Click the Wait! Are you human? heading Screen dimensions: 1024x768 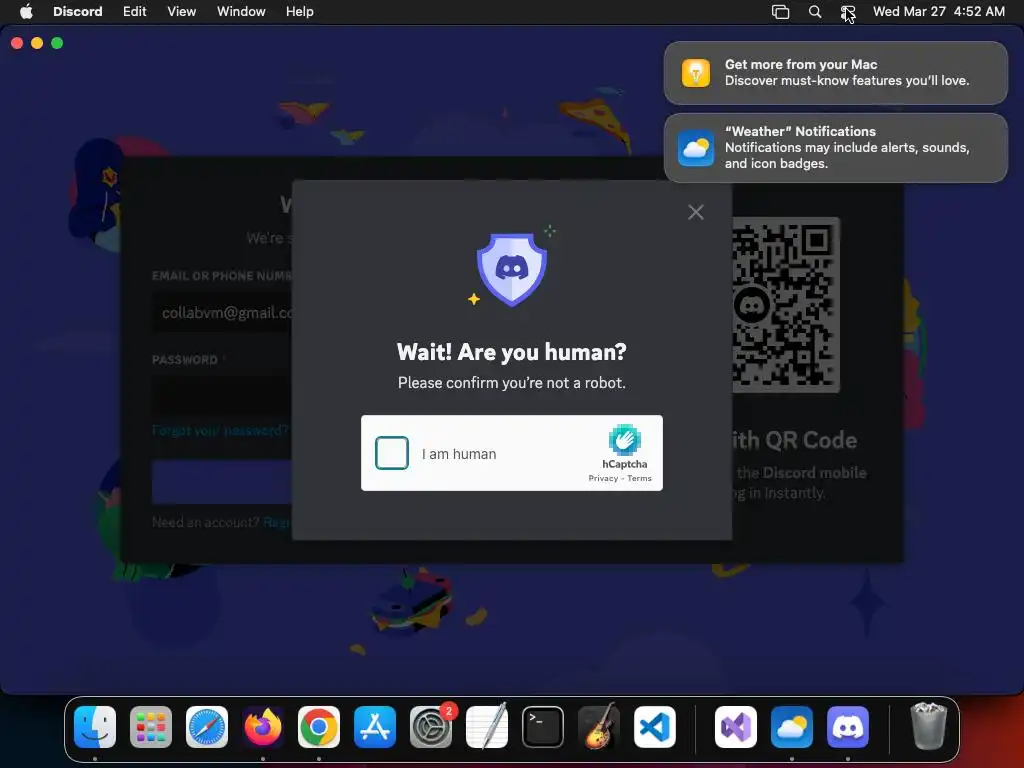click(x=512, y=352)
